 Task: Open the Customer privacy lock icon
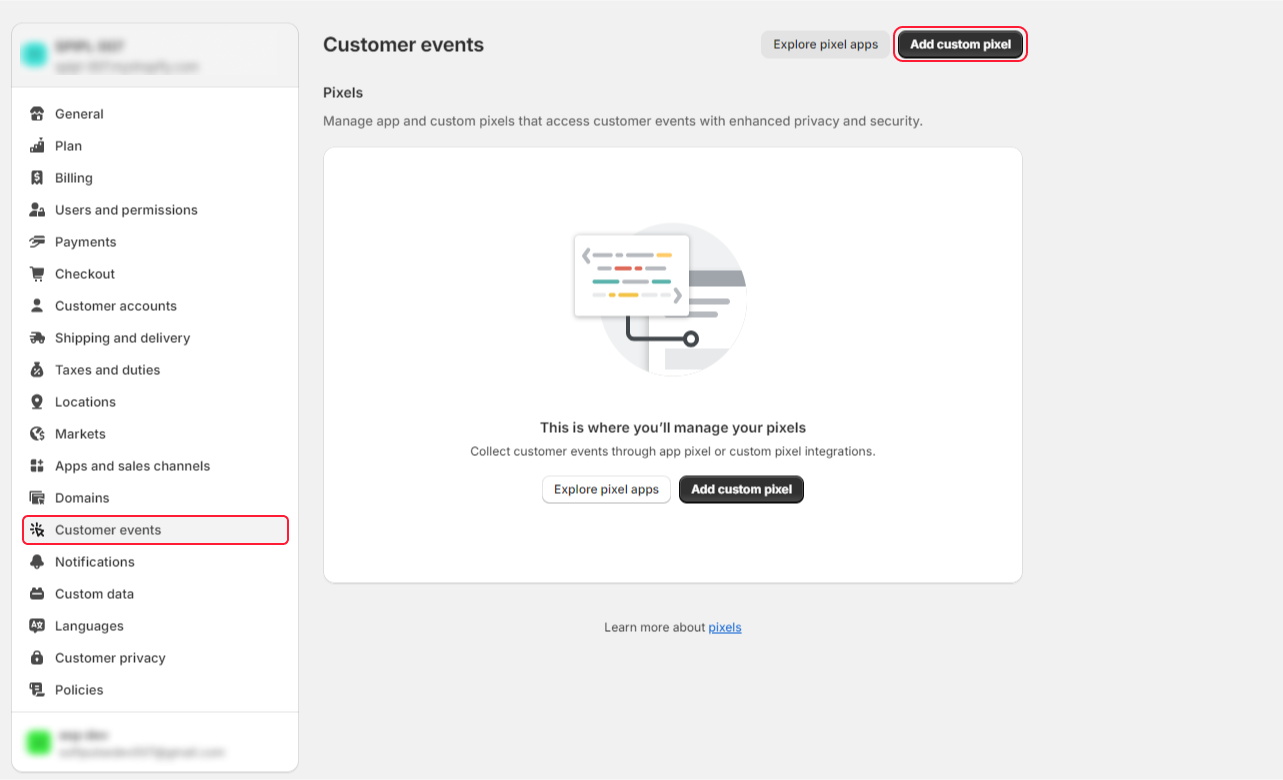click(x=38, y=657)
